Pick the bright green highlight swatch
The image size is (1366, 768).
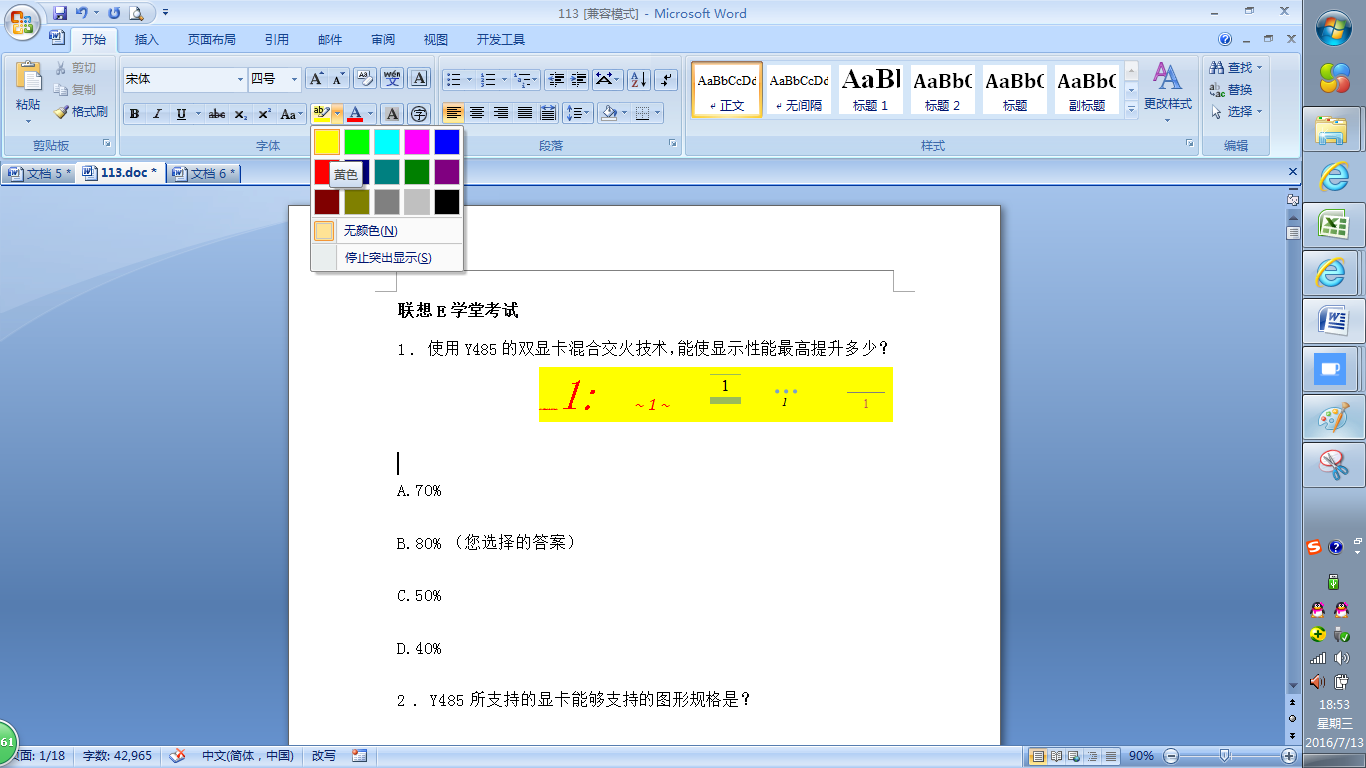coord(357,142)
